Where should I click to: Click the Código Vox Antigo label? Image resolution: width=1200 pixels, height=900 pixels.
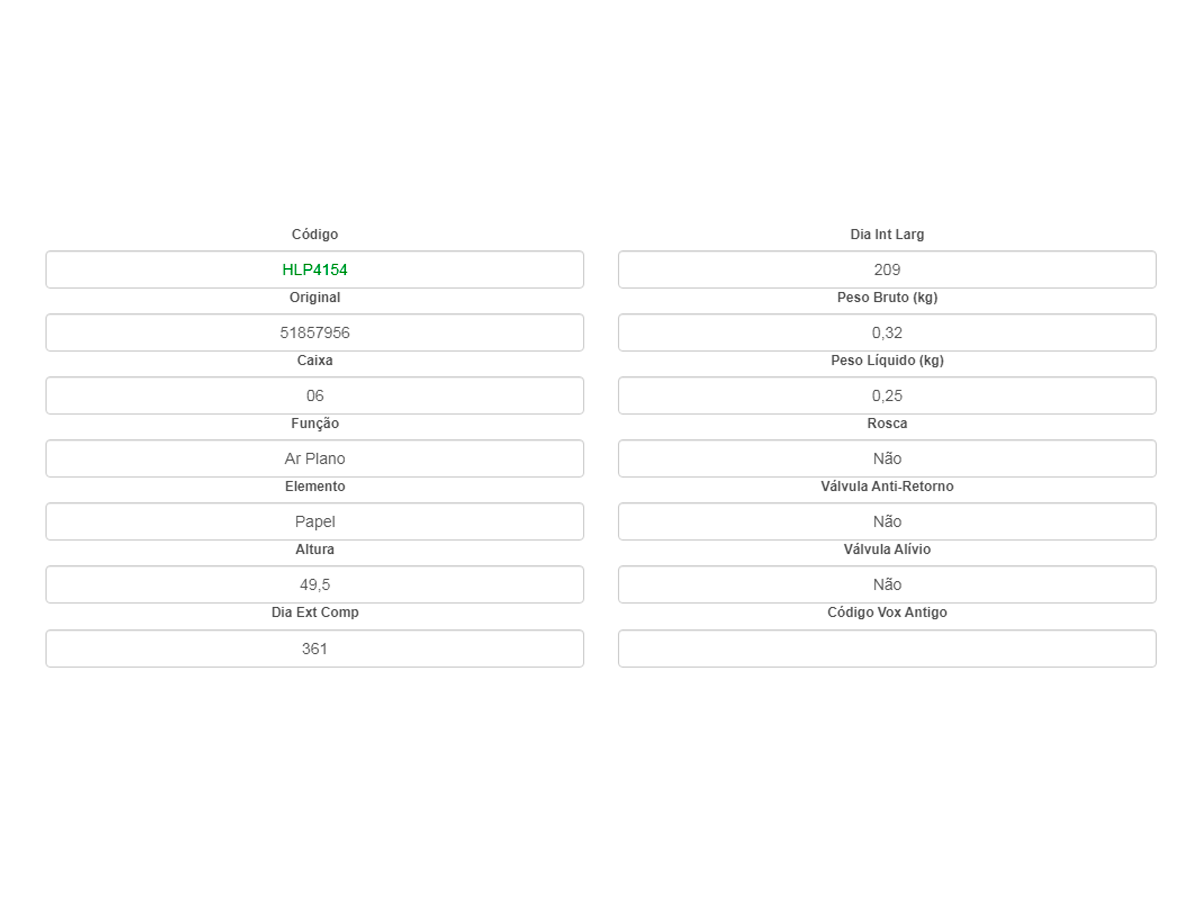[x=887, y=612]
